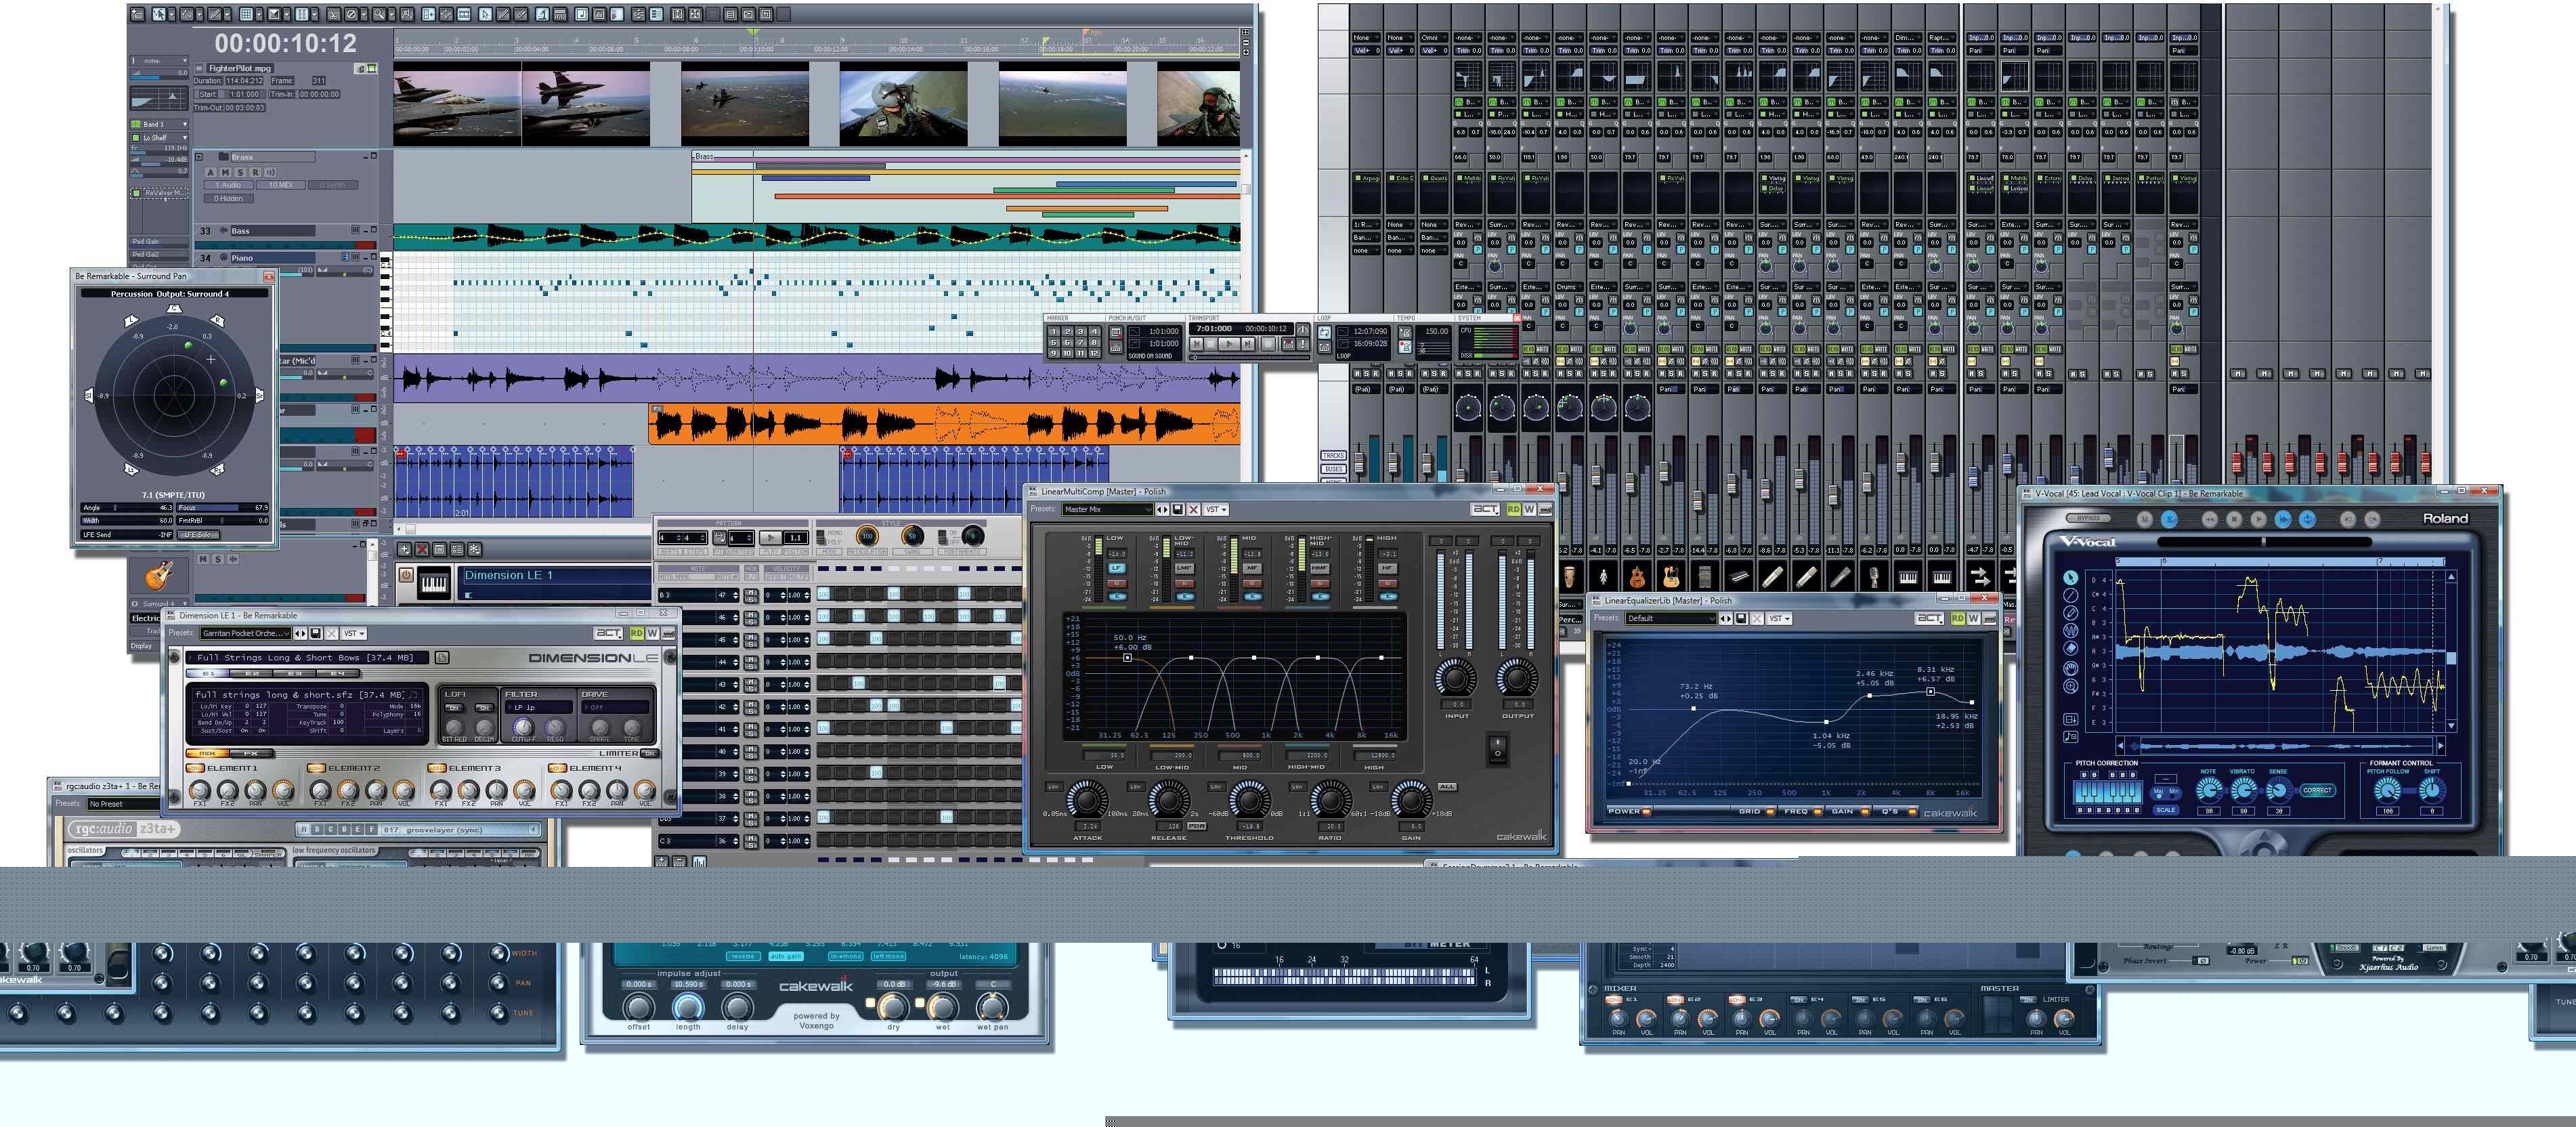The height and width of the screenshot is (1127, 2576).
Task: Click the Dimension LE 1 piano keyboard icon
Action: [433, 583]
